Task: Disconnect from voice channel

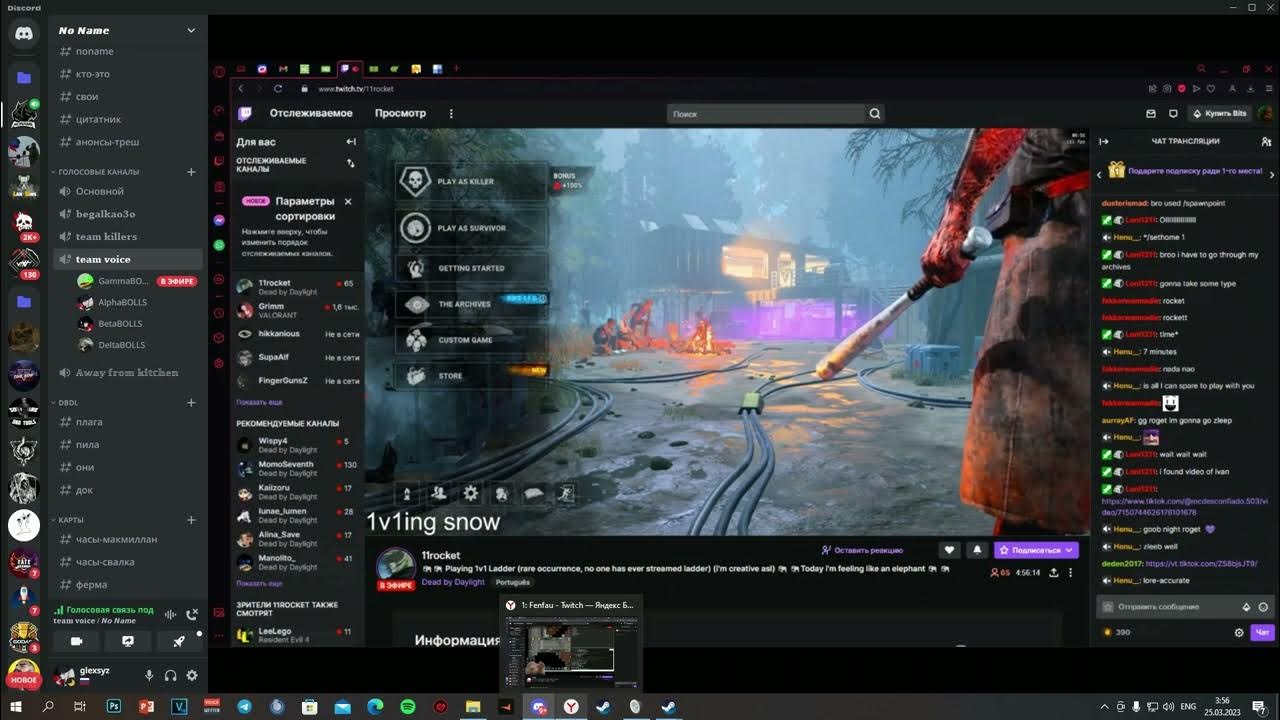Action: click(192, 614)
